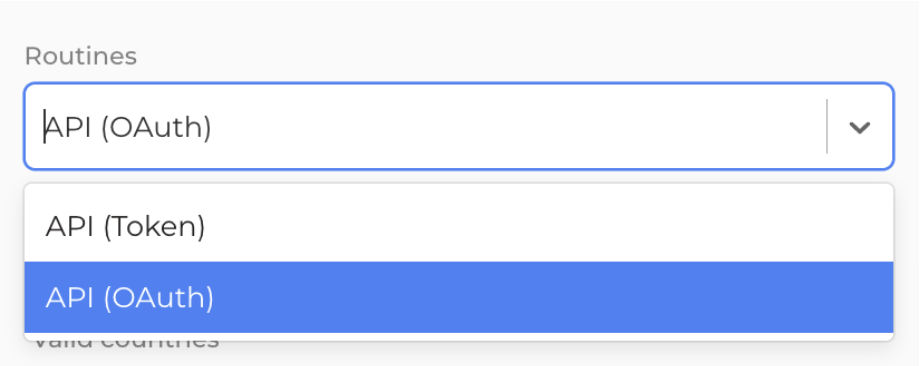Select the API (Token) option
Image resolution: width=922 pixels, height=366 pixels.
click(459, 227)
